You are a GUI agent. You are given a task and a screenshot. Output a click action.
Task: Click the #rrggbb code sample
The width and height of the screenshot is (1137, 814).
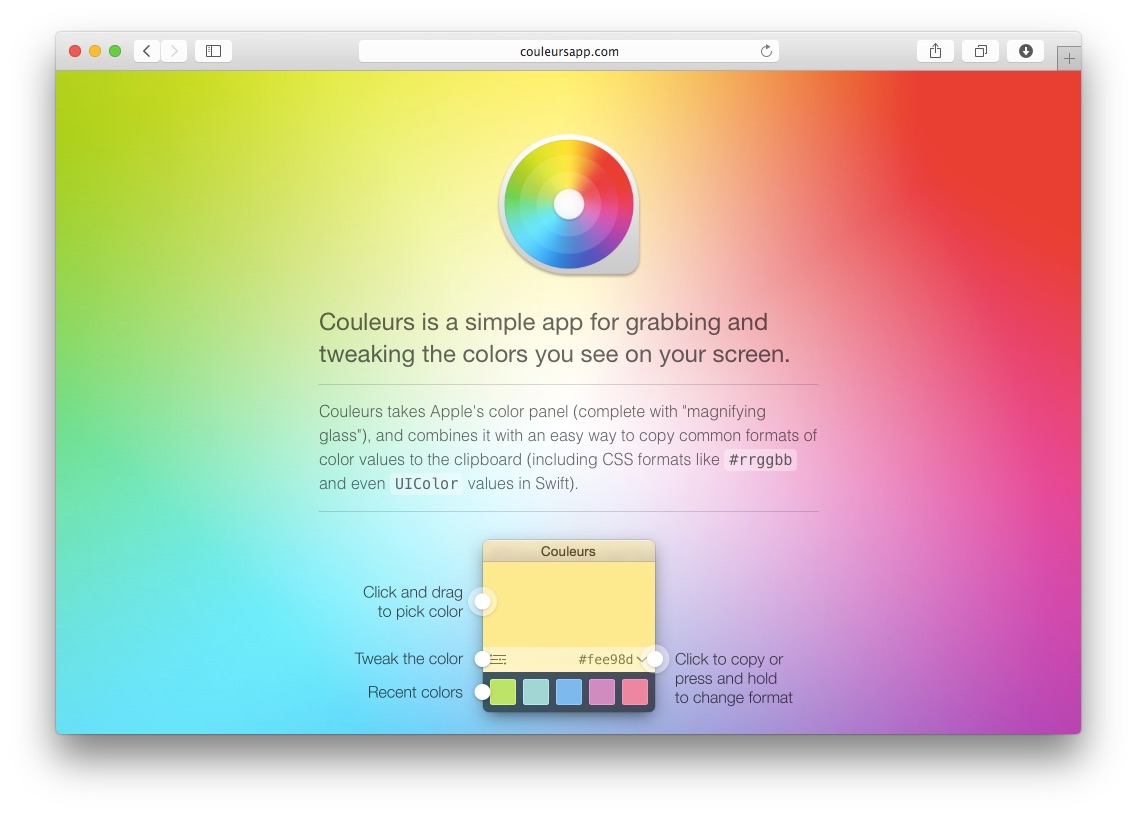coord(760,460)
